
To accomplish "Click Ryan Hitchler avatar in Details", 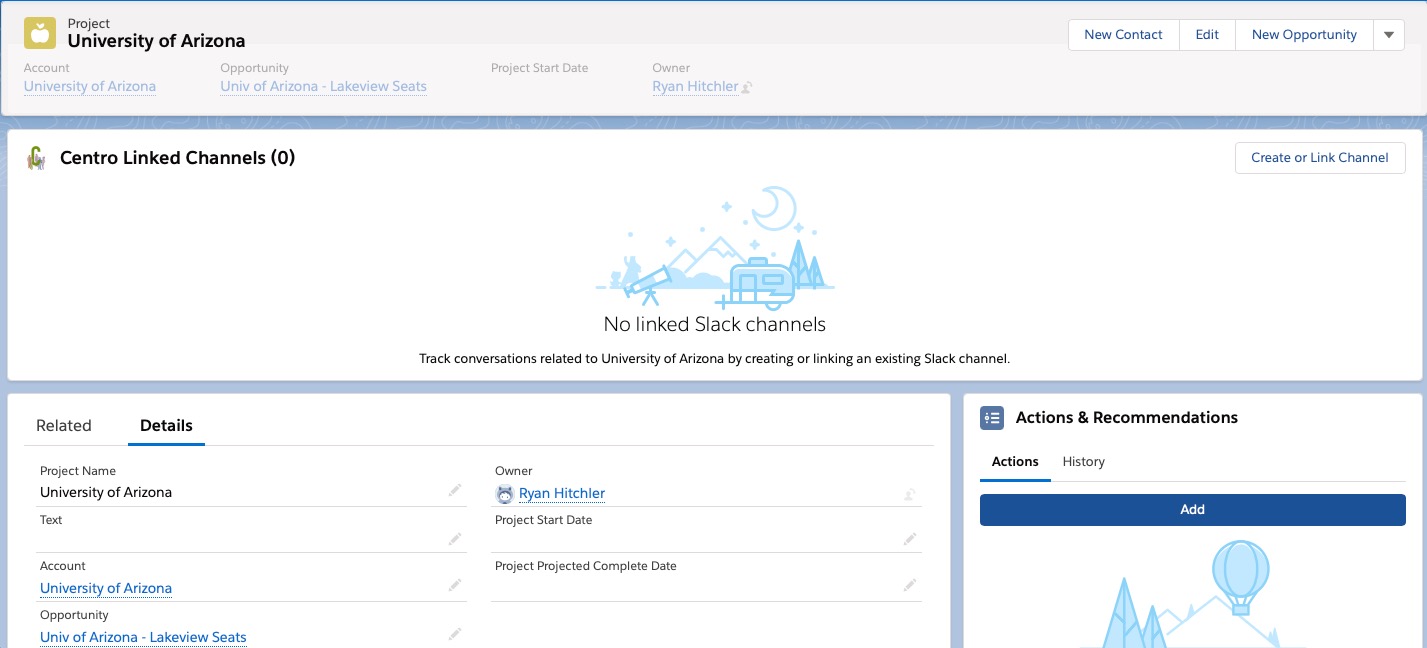I will tap(505, 494).
